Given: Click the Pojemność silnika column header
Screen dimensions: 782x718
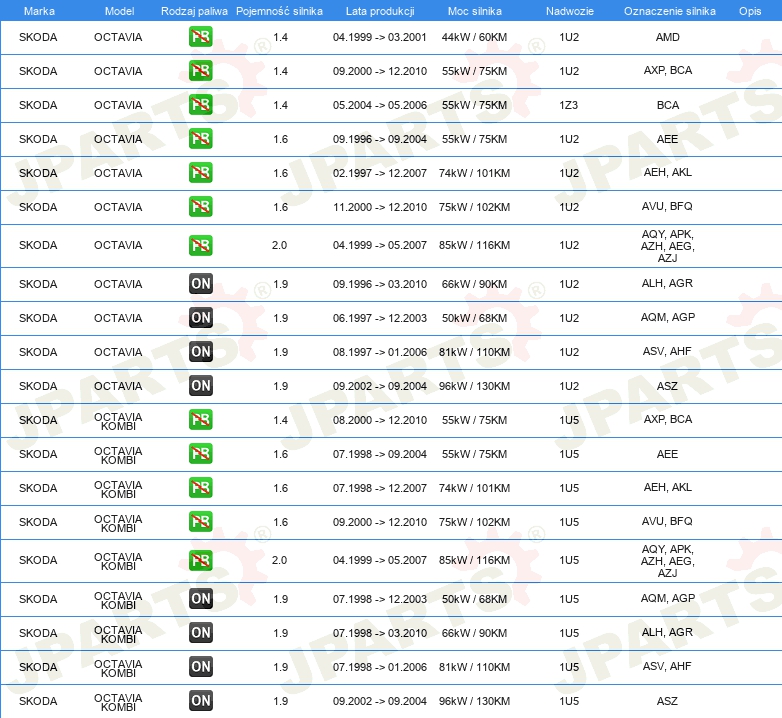Looking at the screenshot, I should coord(279,11).
